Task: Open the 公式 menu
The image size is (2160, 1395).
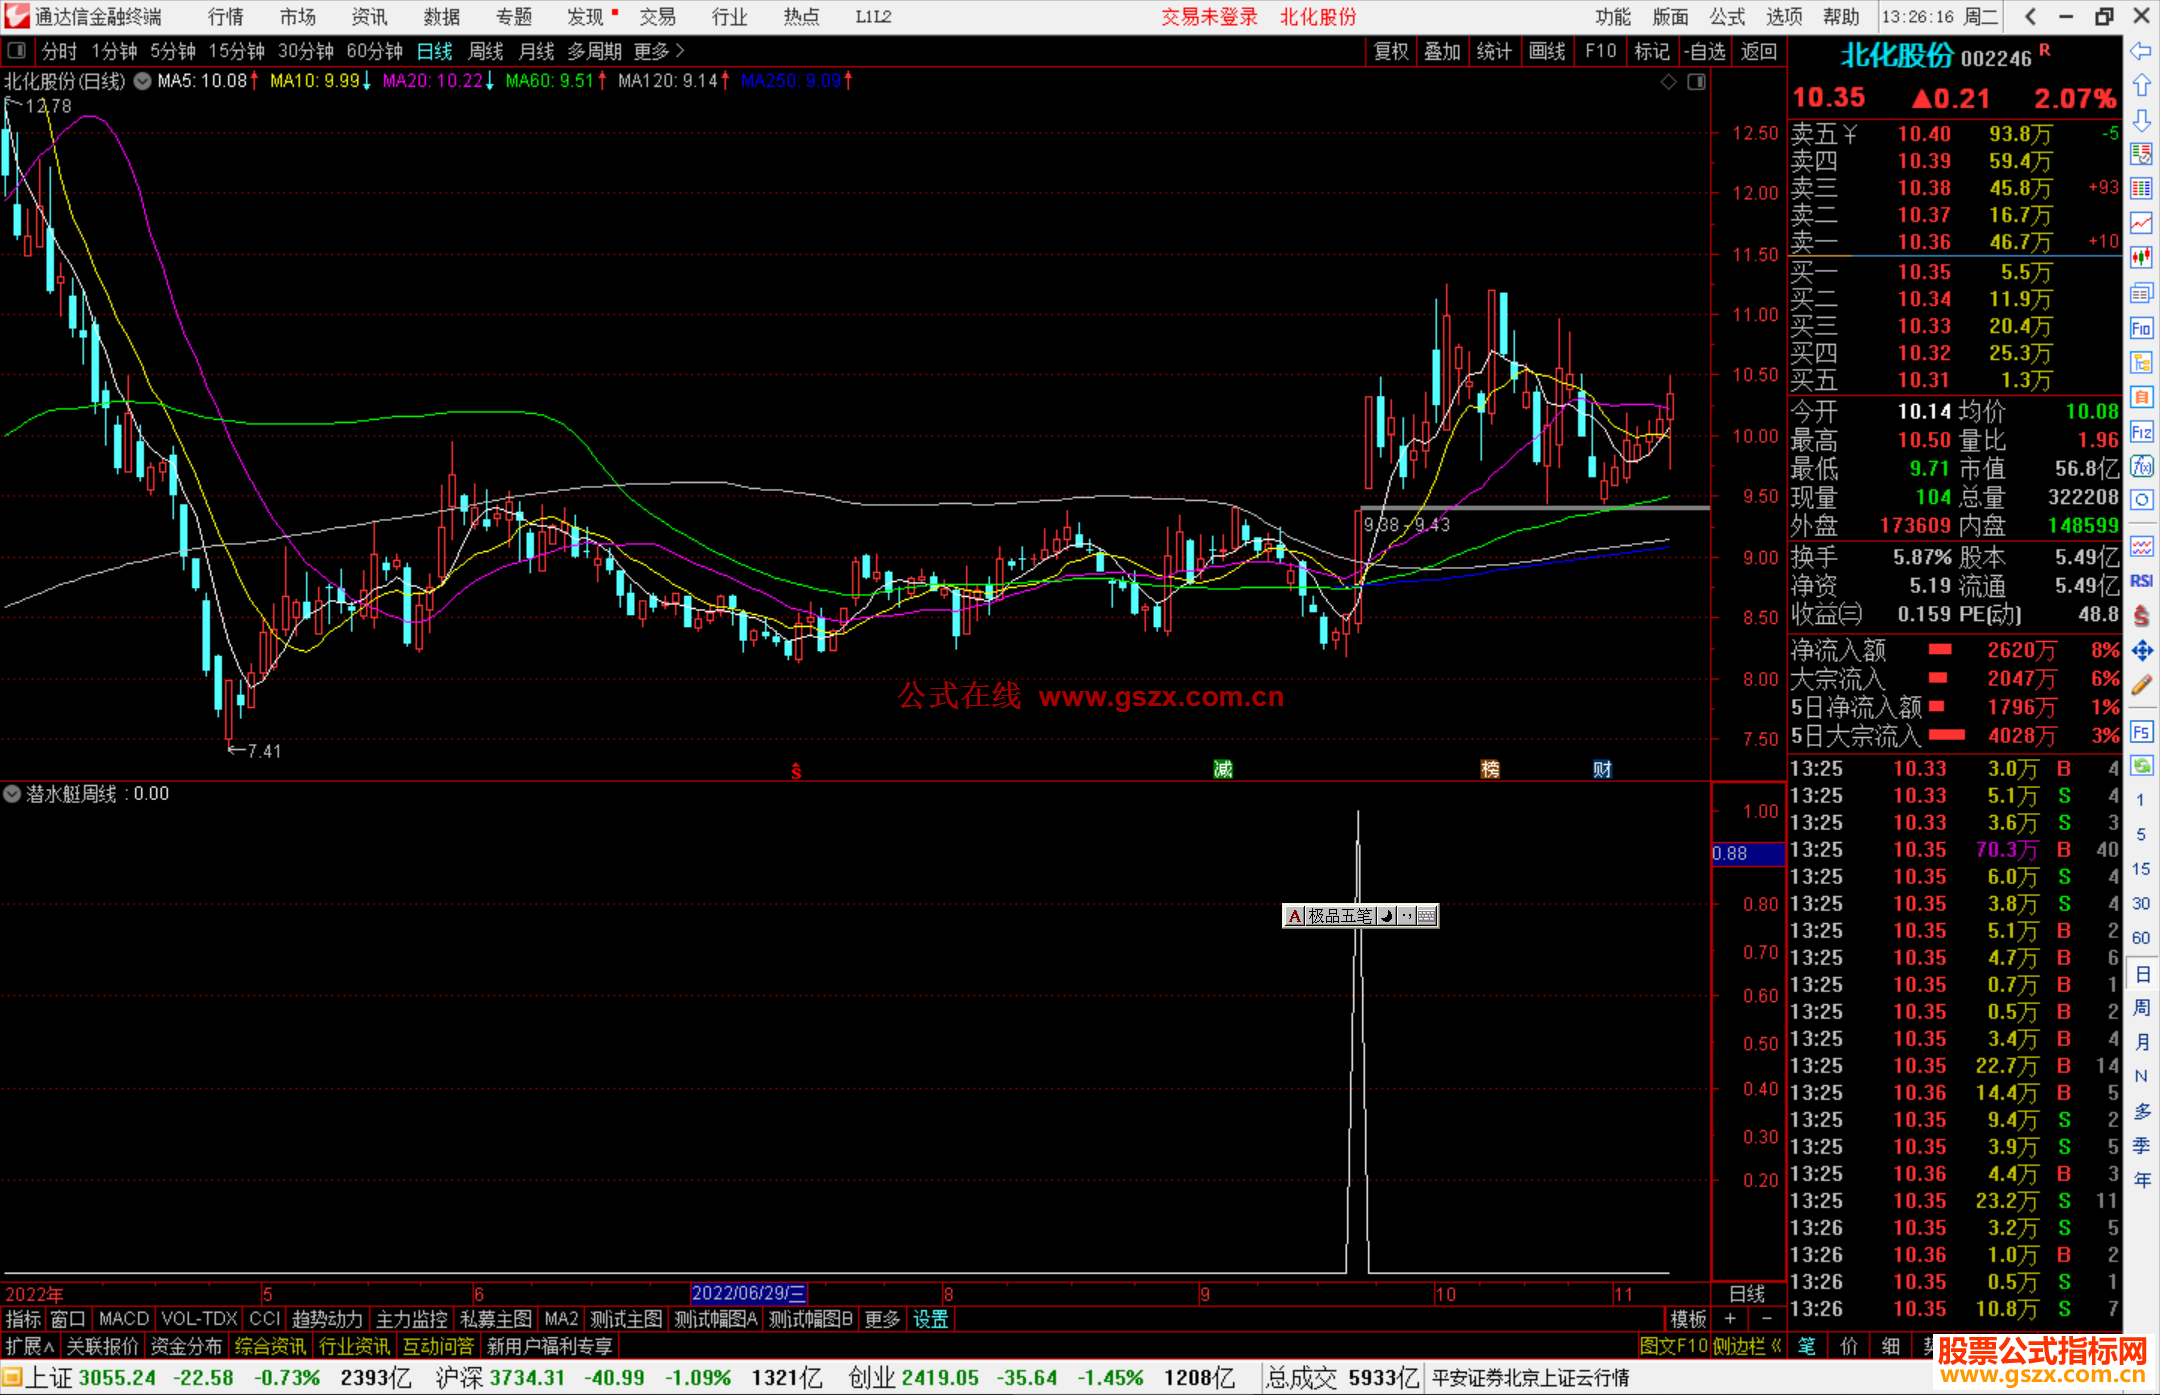Action: (1727, 17)
